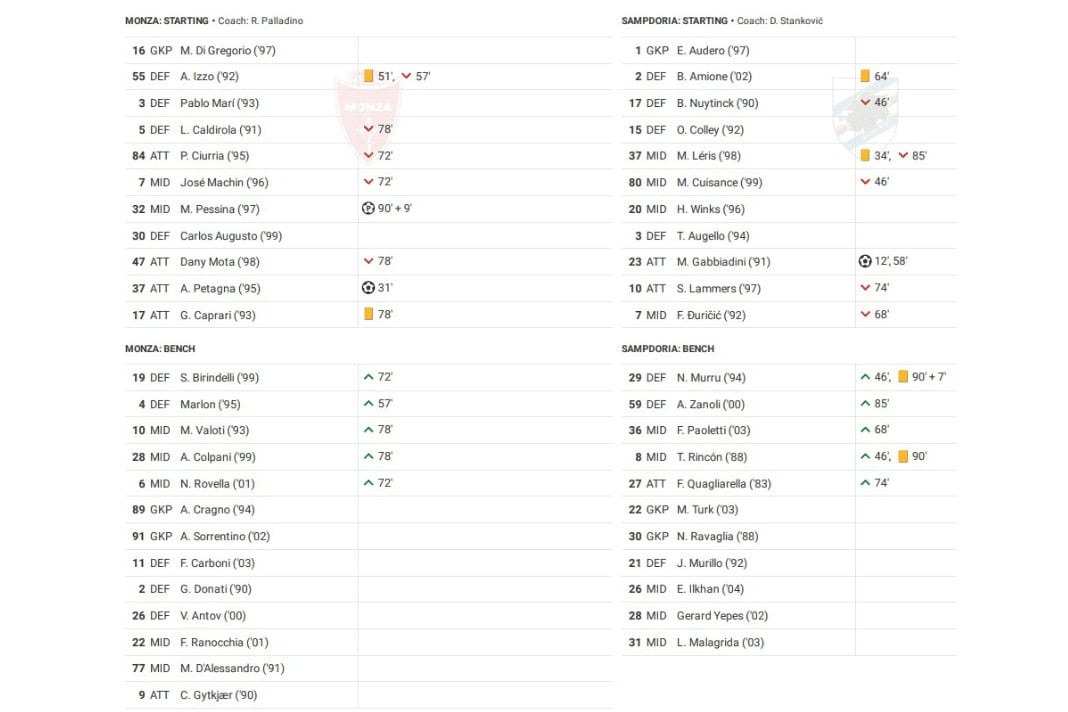
Task: Click the Monza: Starting section heading
Action: pyautogui.click(x=167, y=21)
